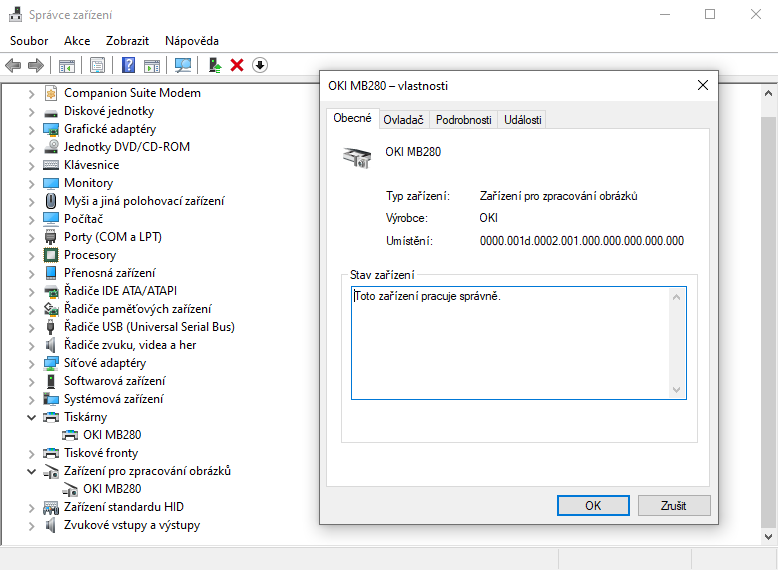Open the Akce menu
This screenshot has width=778, height=570.
click(77, 41)
